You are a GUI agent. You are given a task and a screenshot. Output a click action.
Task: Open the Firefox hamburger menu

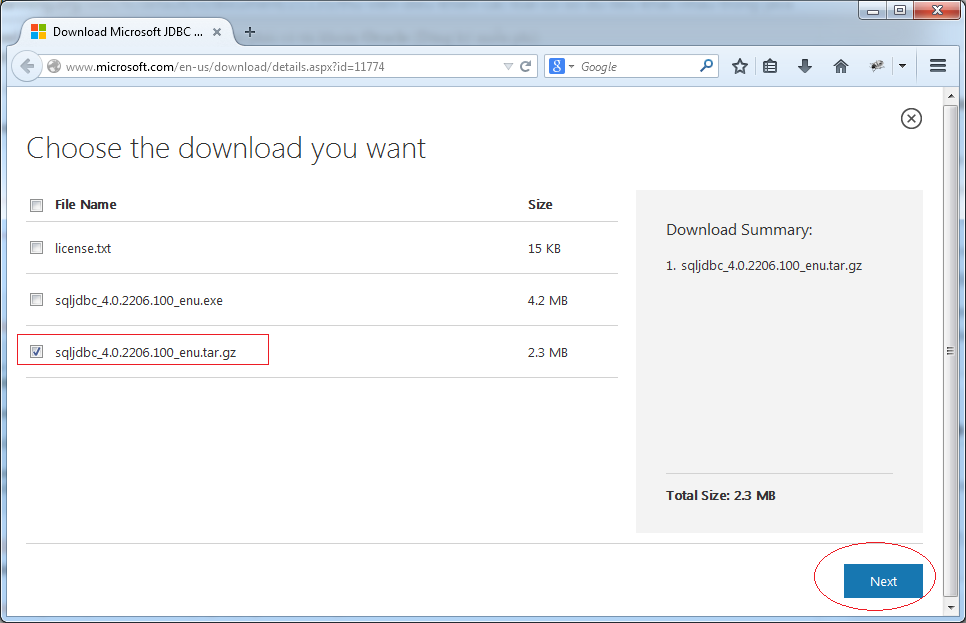tap(938, 65)
